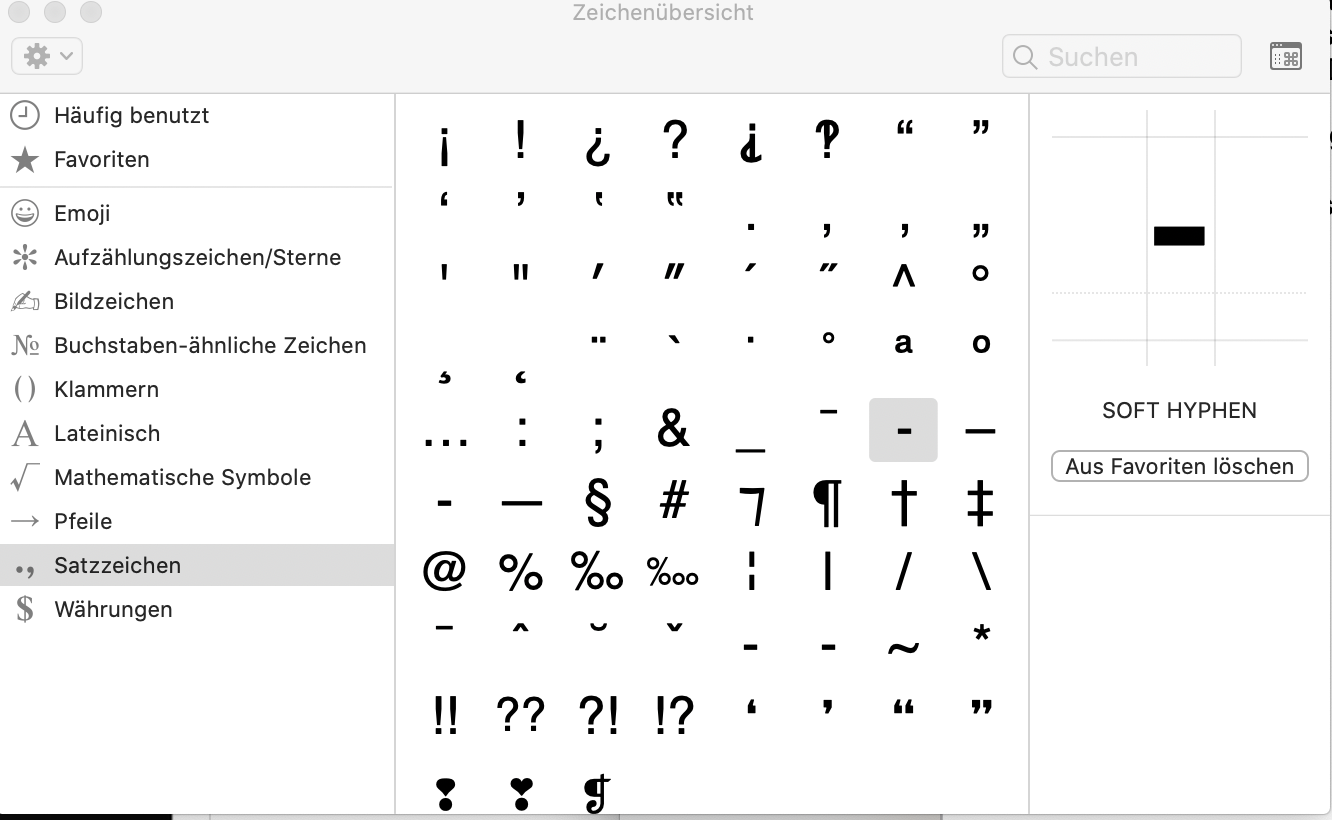Select Häufig benutzt in the sidebar

(x=197, y=115)
